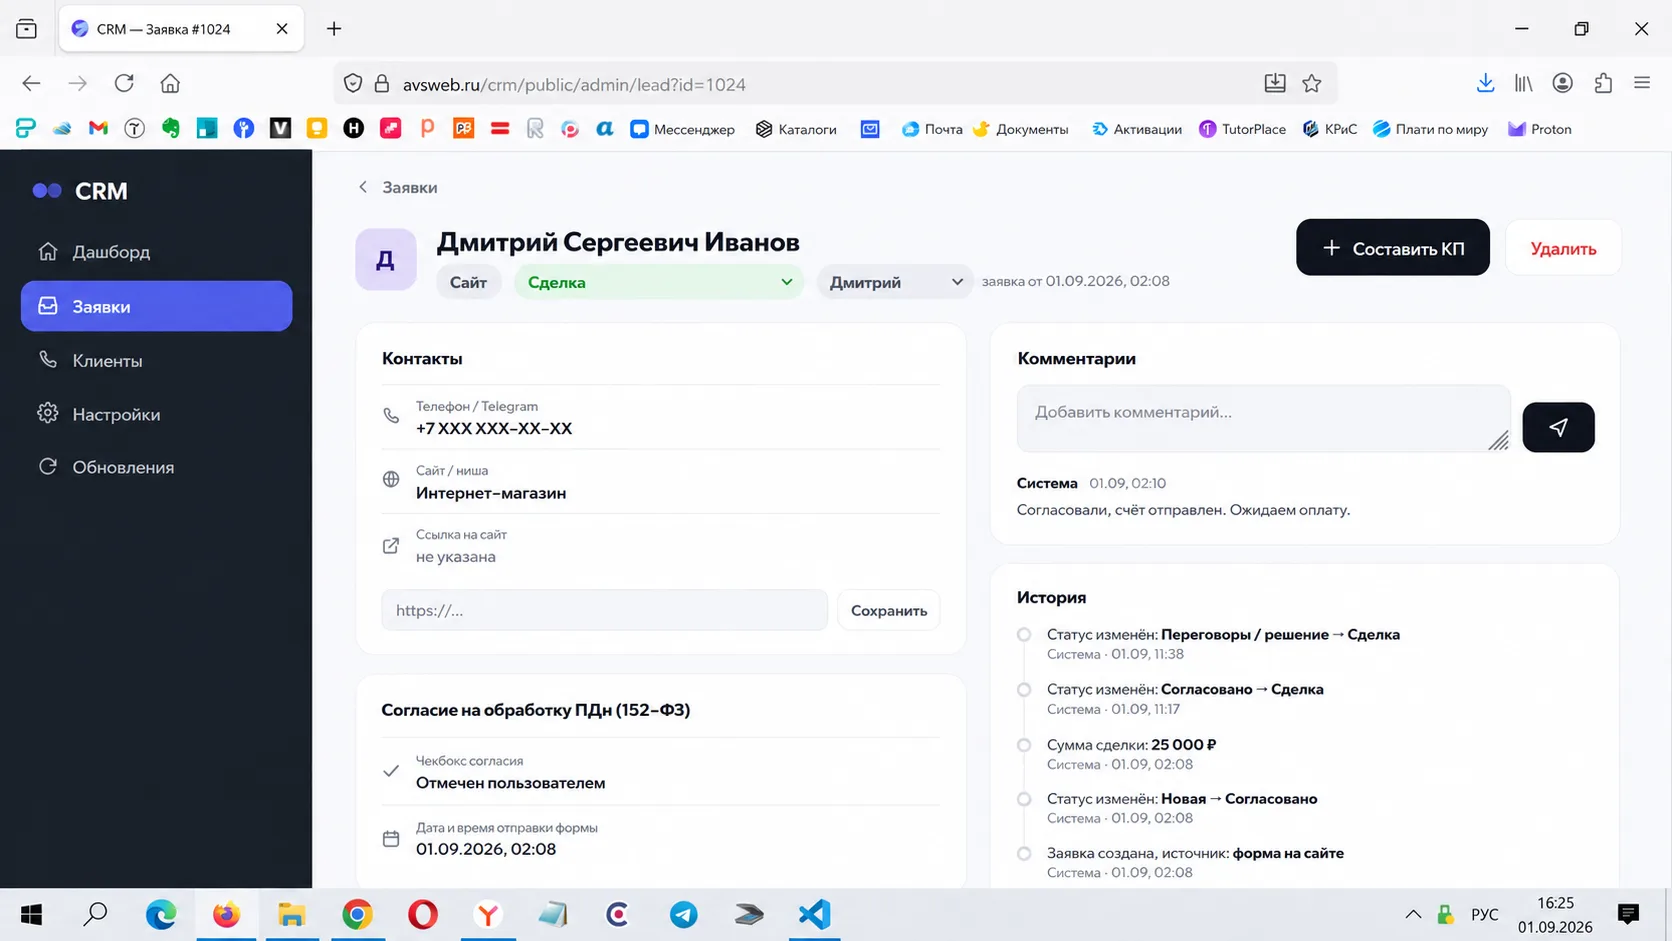Screen dimensions: 1672x941
Task: Click the Сайт source tag
Action: click(468, 282)
